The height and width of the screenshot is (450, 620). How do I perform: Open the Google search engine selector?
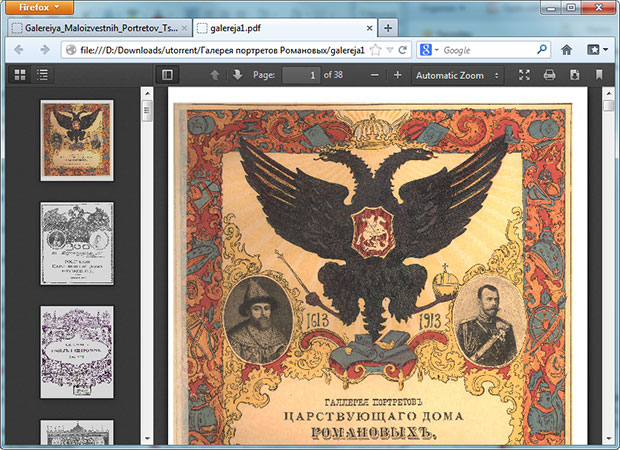(429, 50)
